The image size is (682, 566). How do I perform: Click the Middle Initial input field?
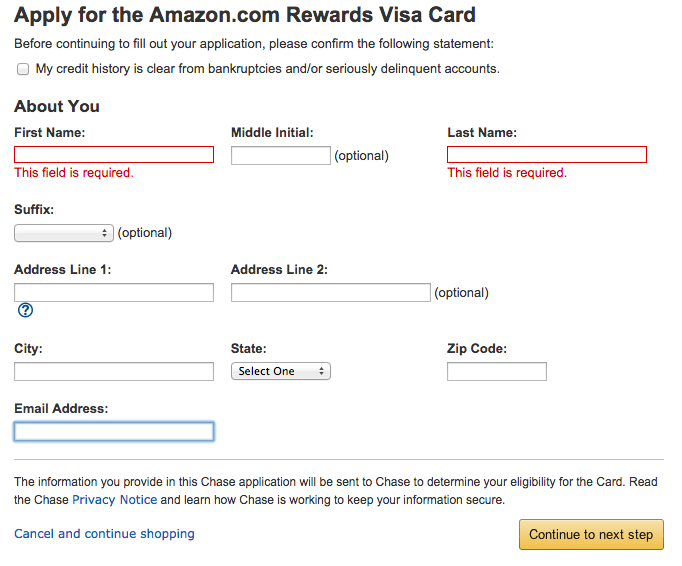[281, 155]
